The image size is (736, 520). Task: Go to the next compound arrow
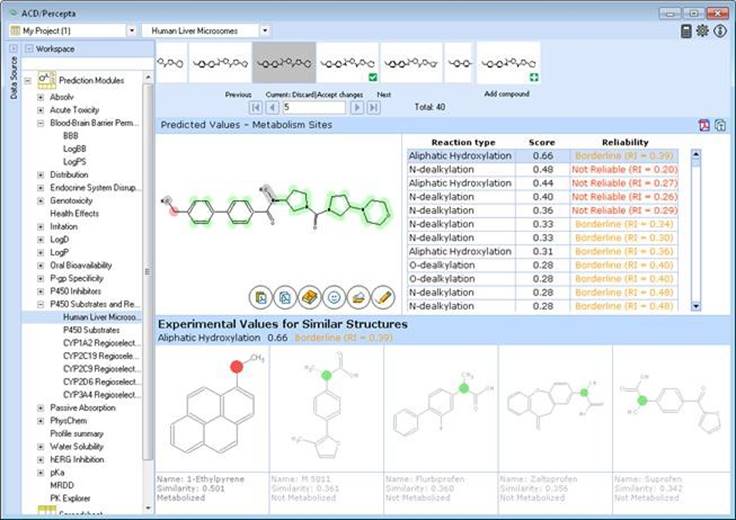(356, 107)
